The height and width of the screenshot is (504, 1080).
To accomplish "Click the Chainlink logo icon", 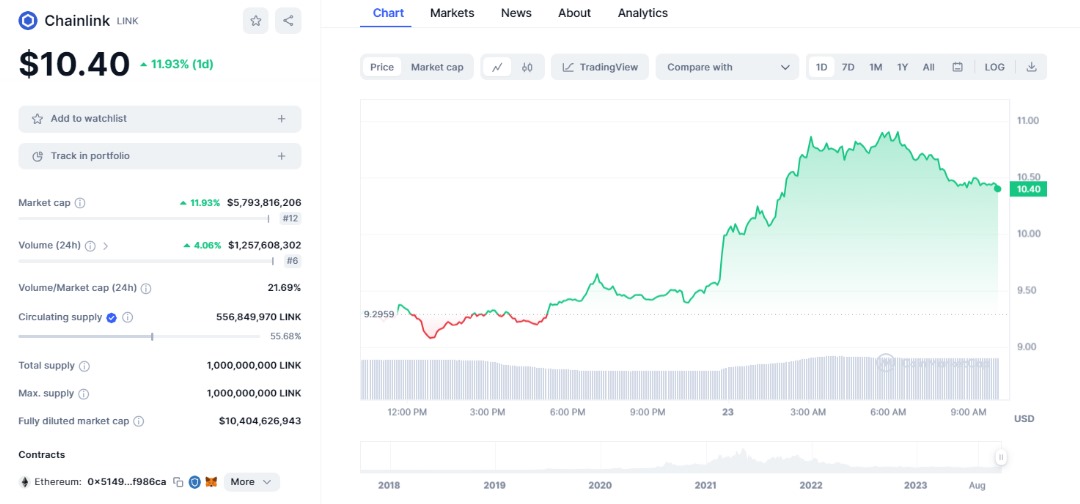I will (28, 21).
